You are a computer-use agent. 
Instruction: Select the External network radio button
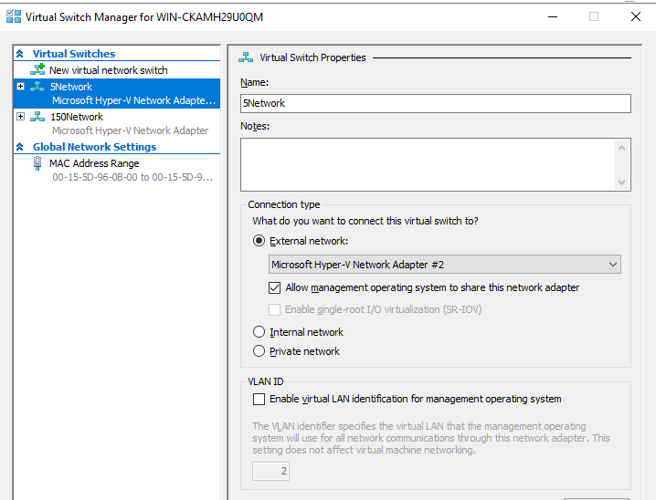259,241
